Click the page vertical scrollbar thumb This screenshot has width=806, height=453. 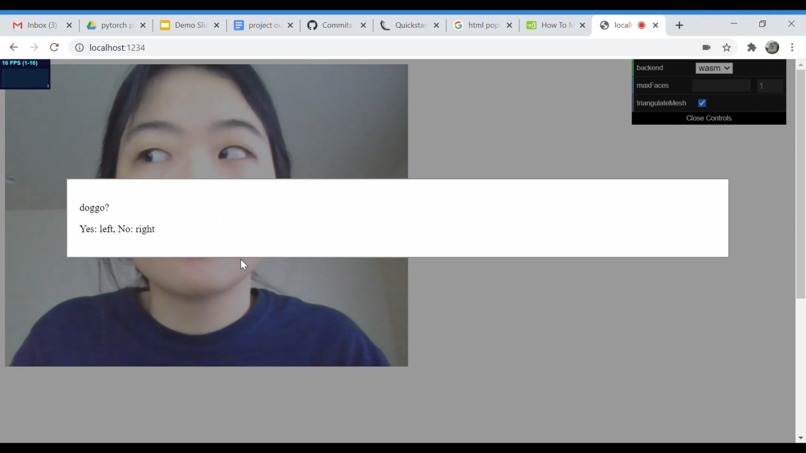click(800, 184)
